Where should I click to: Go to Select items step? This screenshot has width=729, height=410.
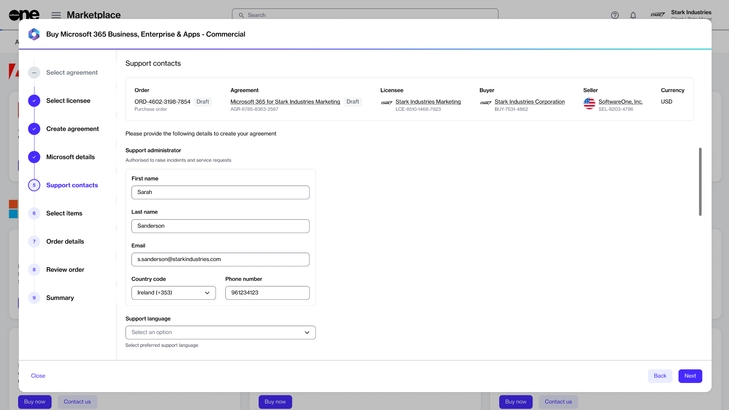point(64,213)
